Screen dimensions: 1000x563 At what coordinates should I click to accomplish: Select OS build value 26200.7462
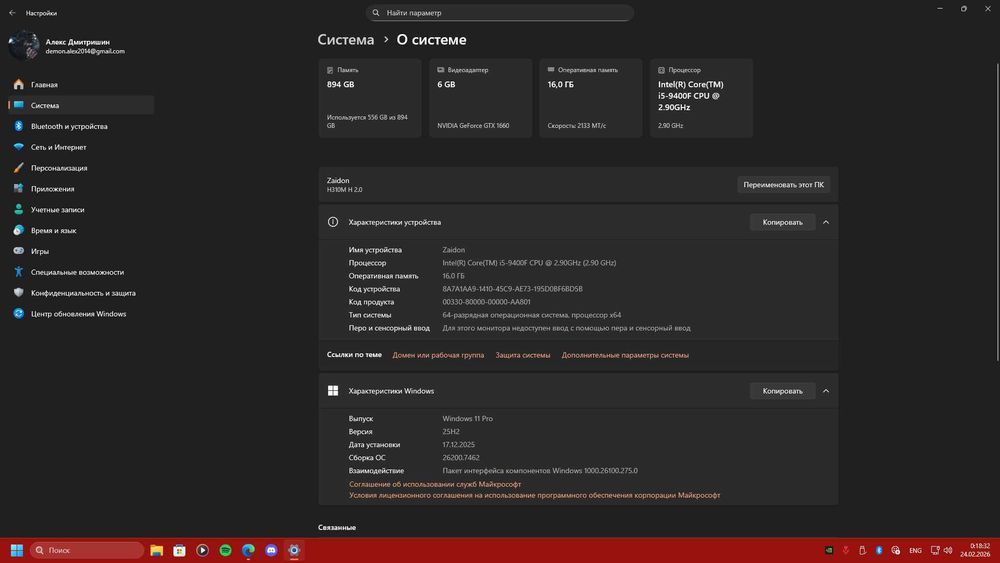pos(461,457)
